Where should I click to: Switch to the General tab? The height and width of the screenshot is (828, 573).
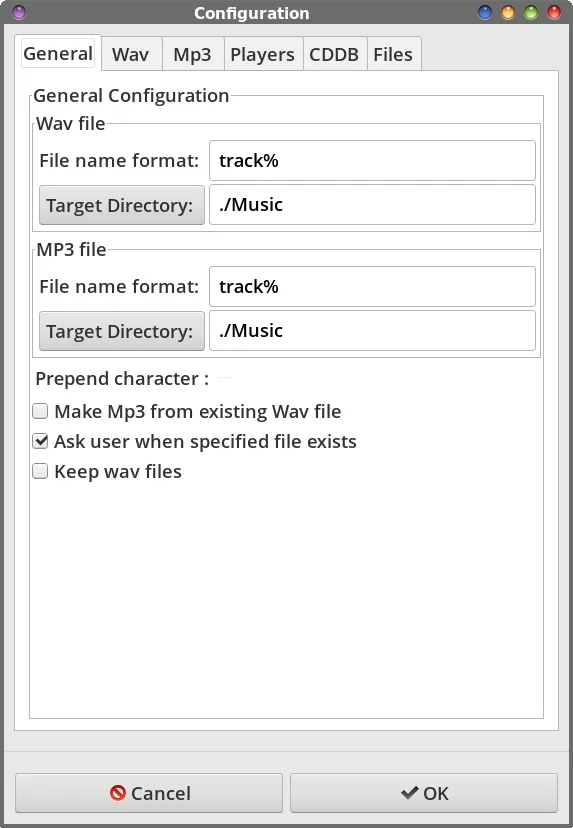(58, 53)
